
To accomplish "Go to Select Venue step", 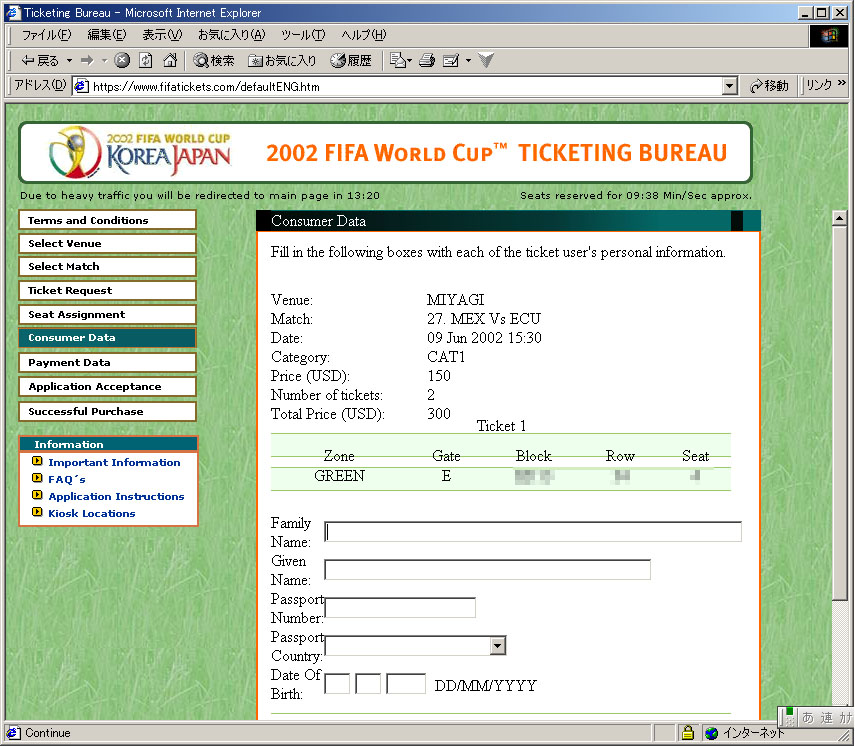I will coord(107,243).
